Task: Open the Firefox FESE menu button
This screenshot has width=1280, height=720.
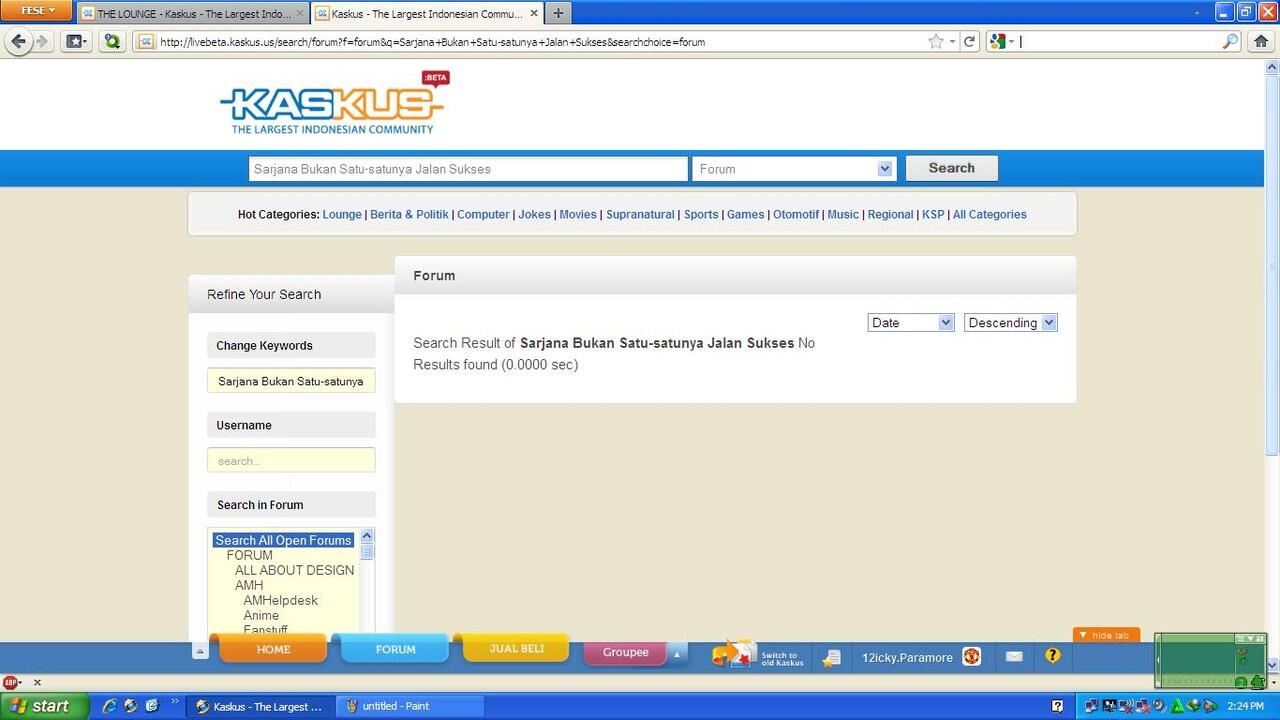Action: coord(36,11)
